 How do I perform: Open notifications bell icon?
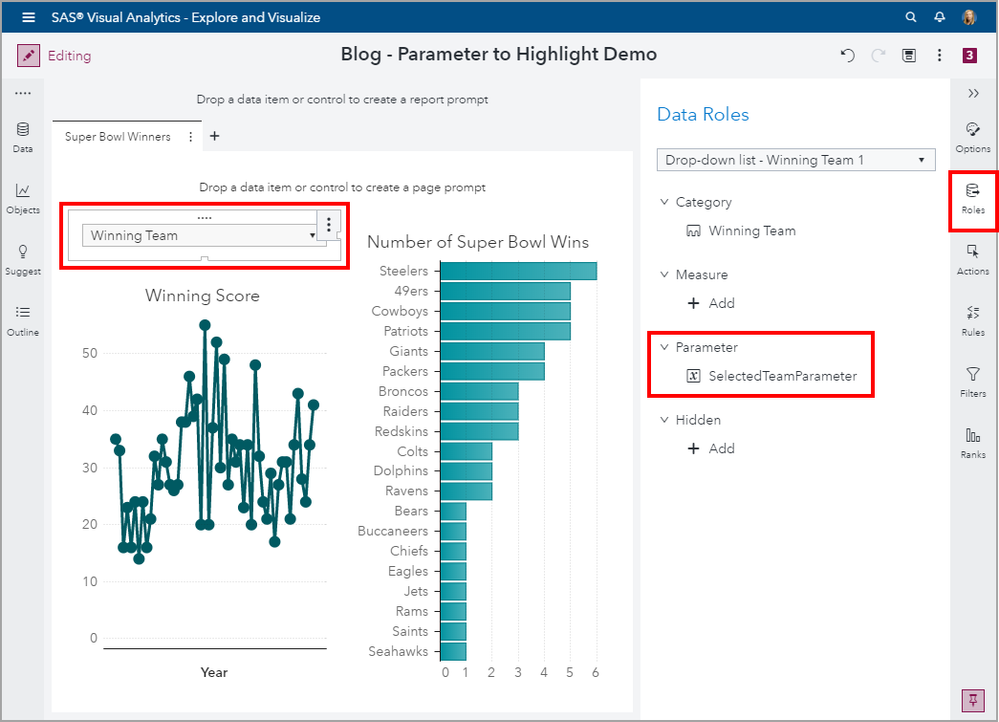(x=939, y=17)
